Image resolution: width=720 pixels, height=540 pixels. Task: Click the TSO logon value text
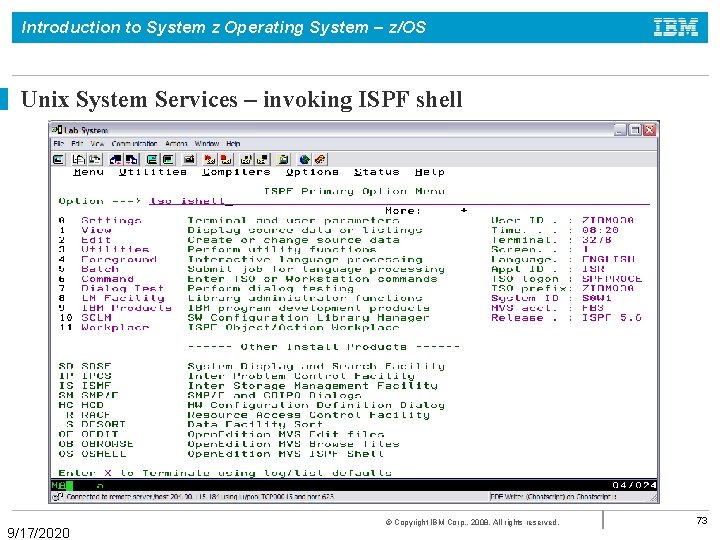click(x=612, y=279)
